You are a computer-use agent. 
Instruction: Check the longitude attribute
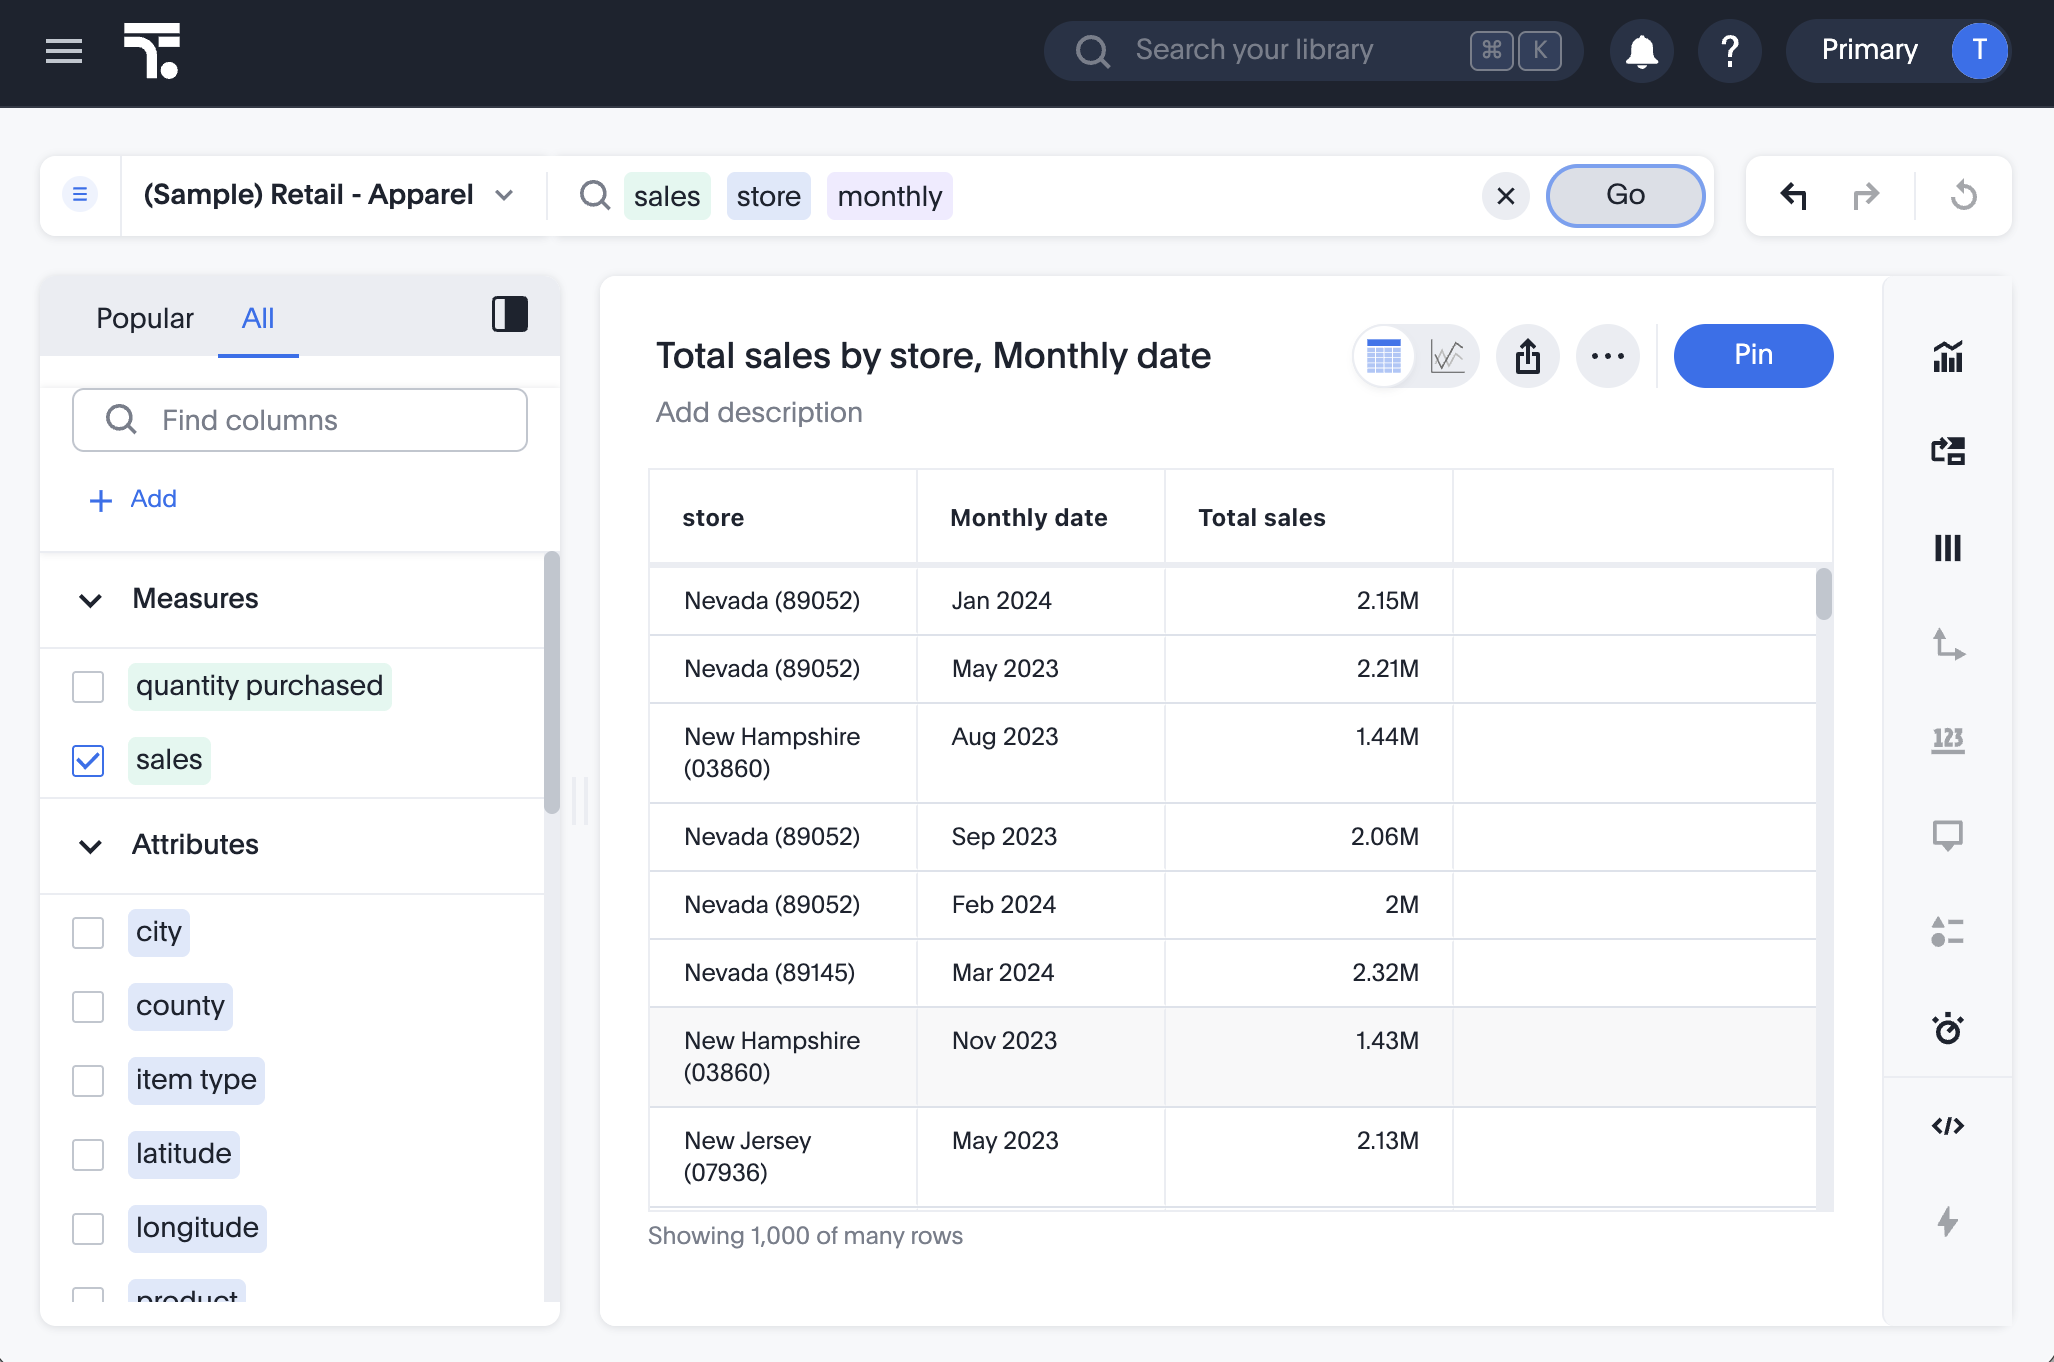pos(88,1229)
